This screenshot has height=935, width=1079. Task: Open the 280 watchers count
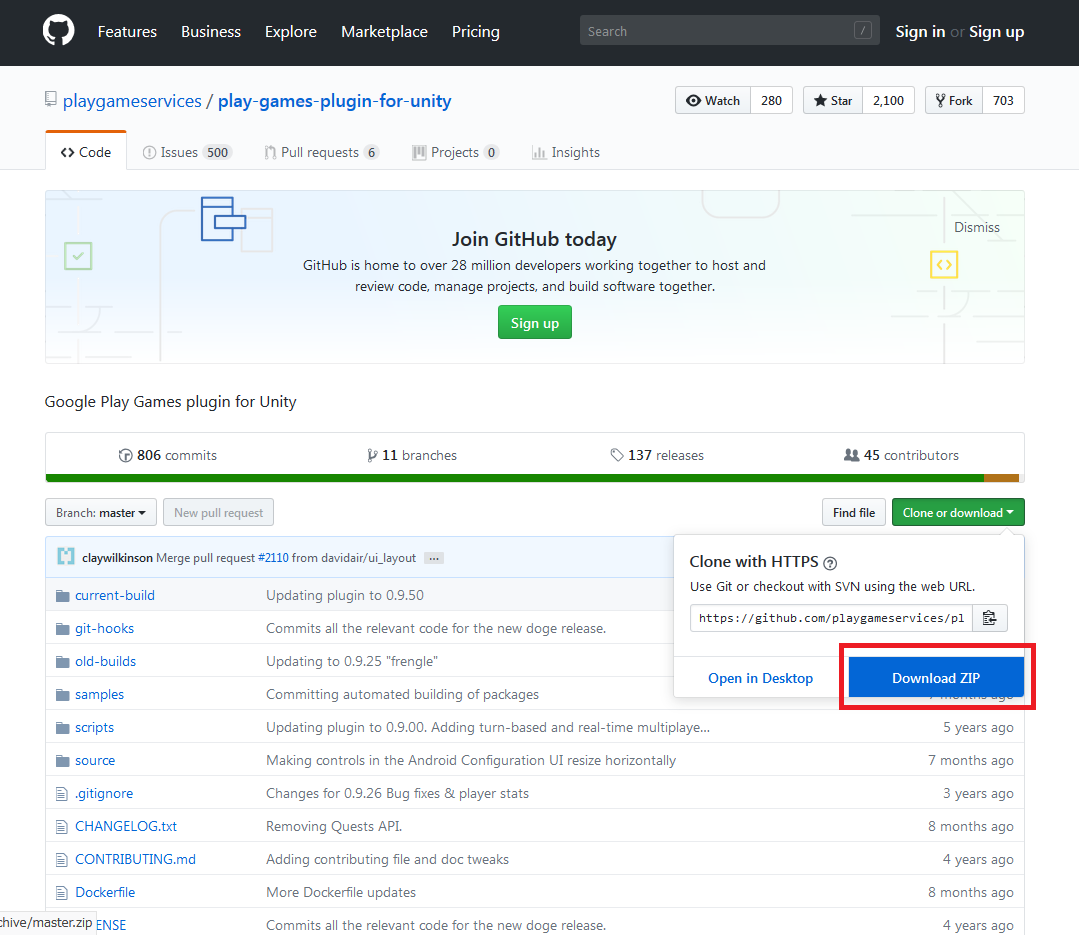(771, 100)
